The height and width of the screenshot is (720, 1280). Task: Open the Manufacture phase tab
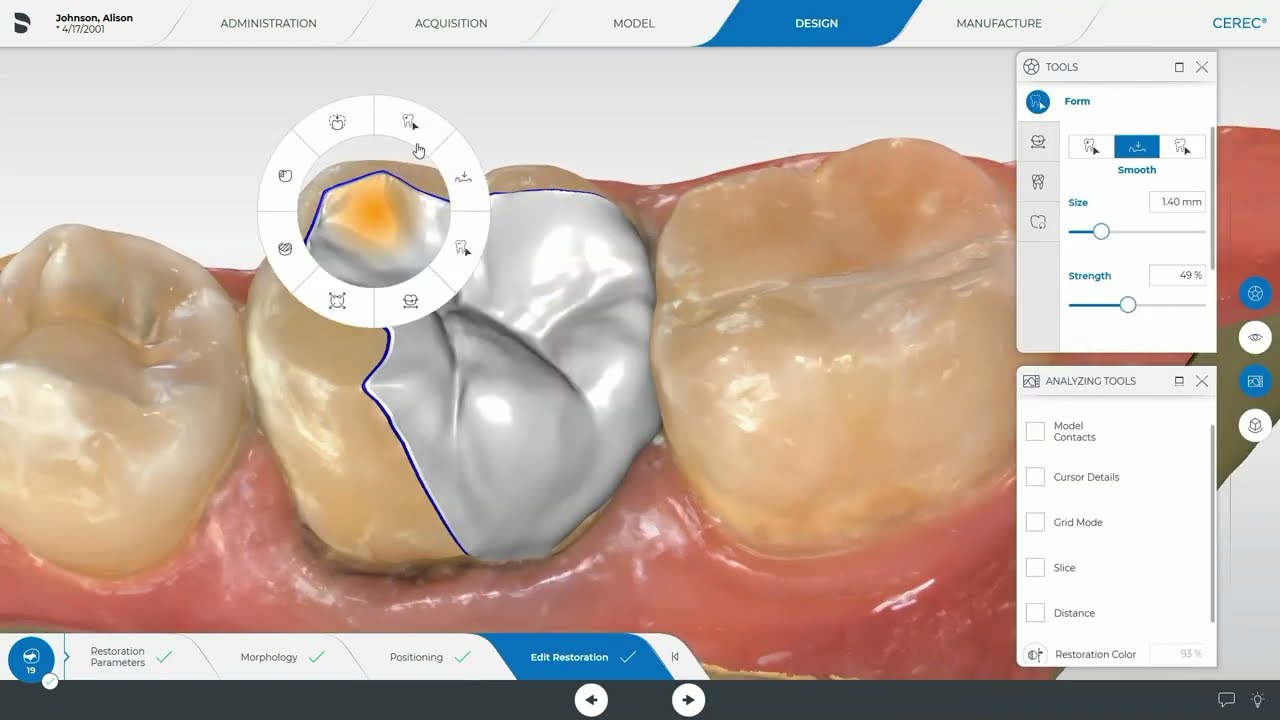999,23
